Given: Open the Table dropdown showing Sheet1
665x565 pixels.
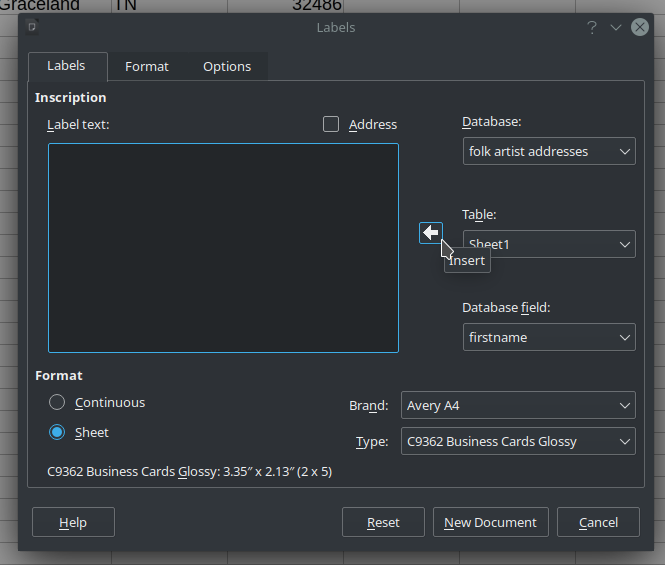Looking at the screenshot, I should pyautogui.click(x=549, y=244).
